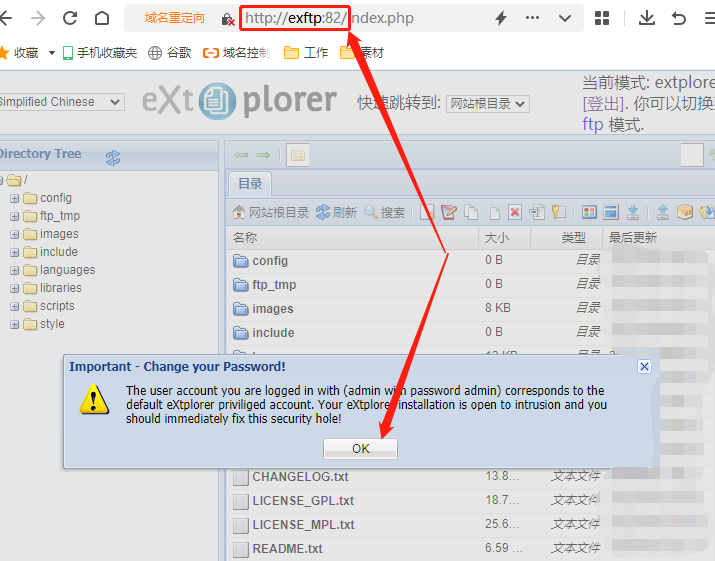Open the 收藏 favorites star
This screenshot has width=715, height=561.
[x=4, y=53]
